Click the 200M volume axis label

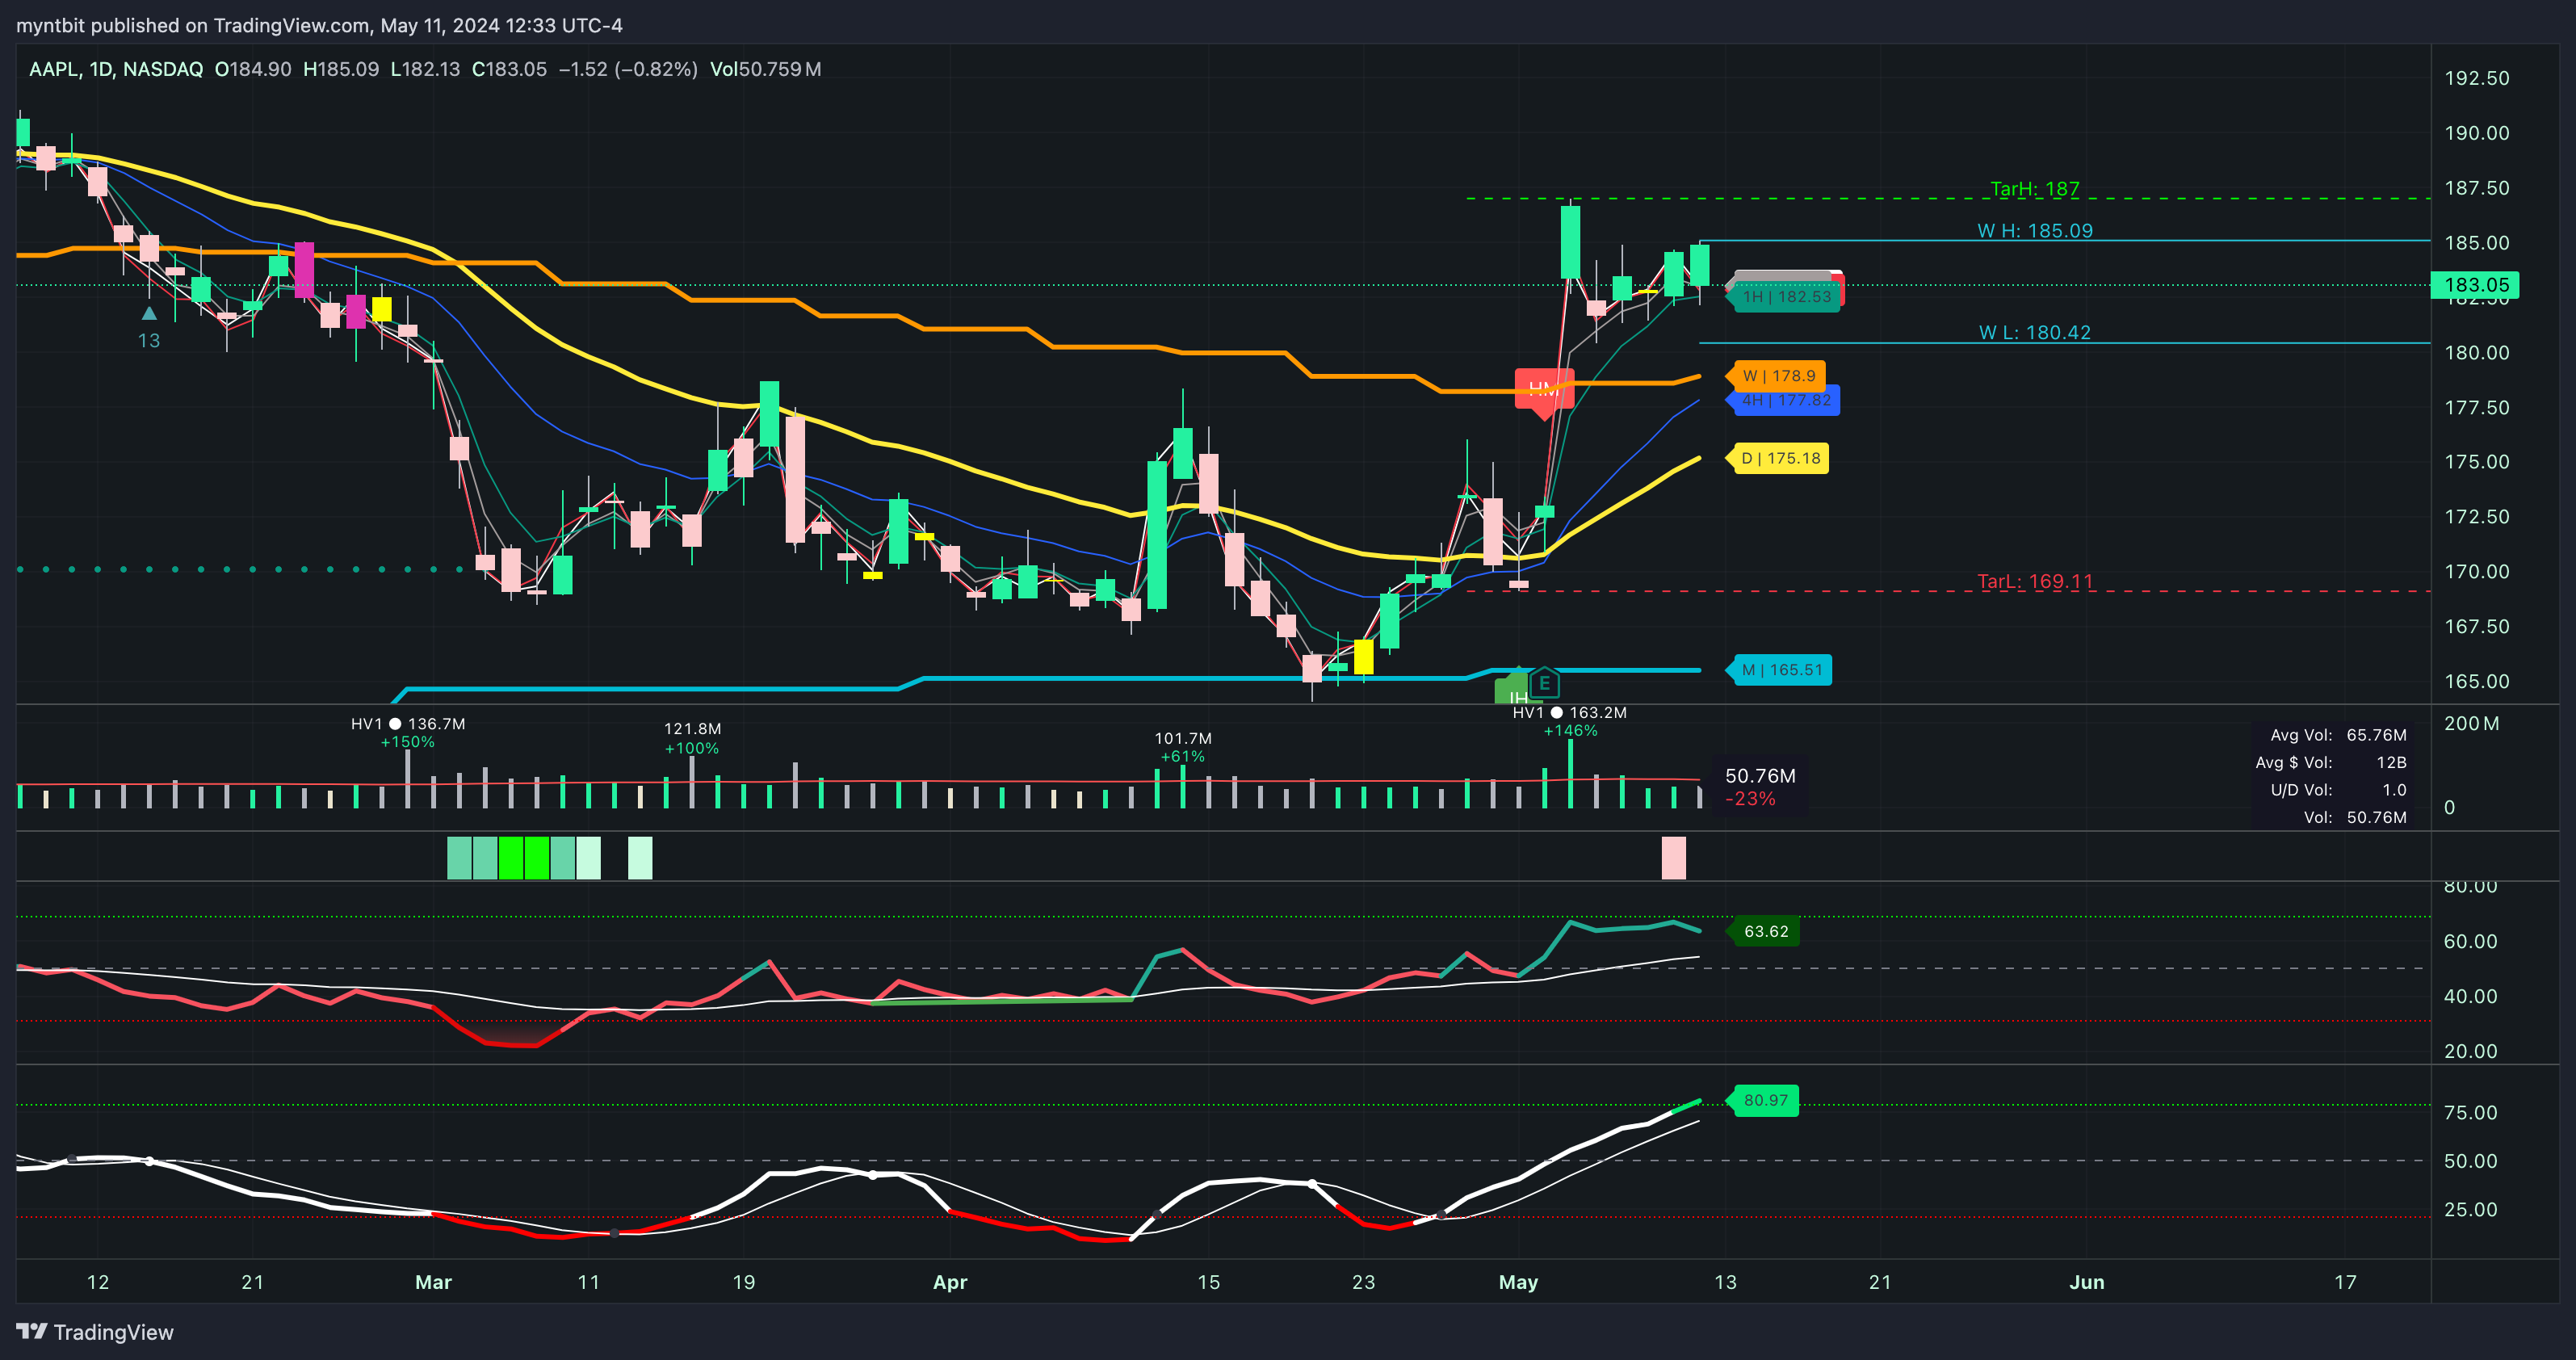point(2471,723)
